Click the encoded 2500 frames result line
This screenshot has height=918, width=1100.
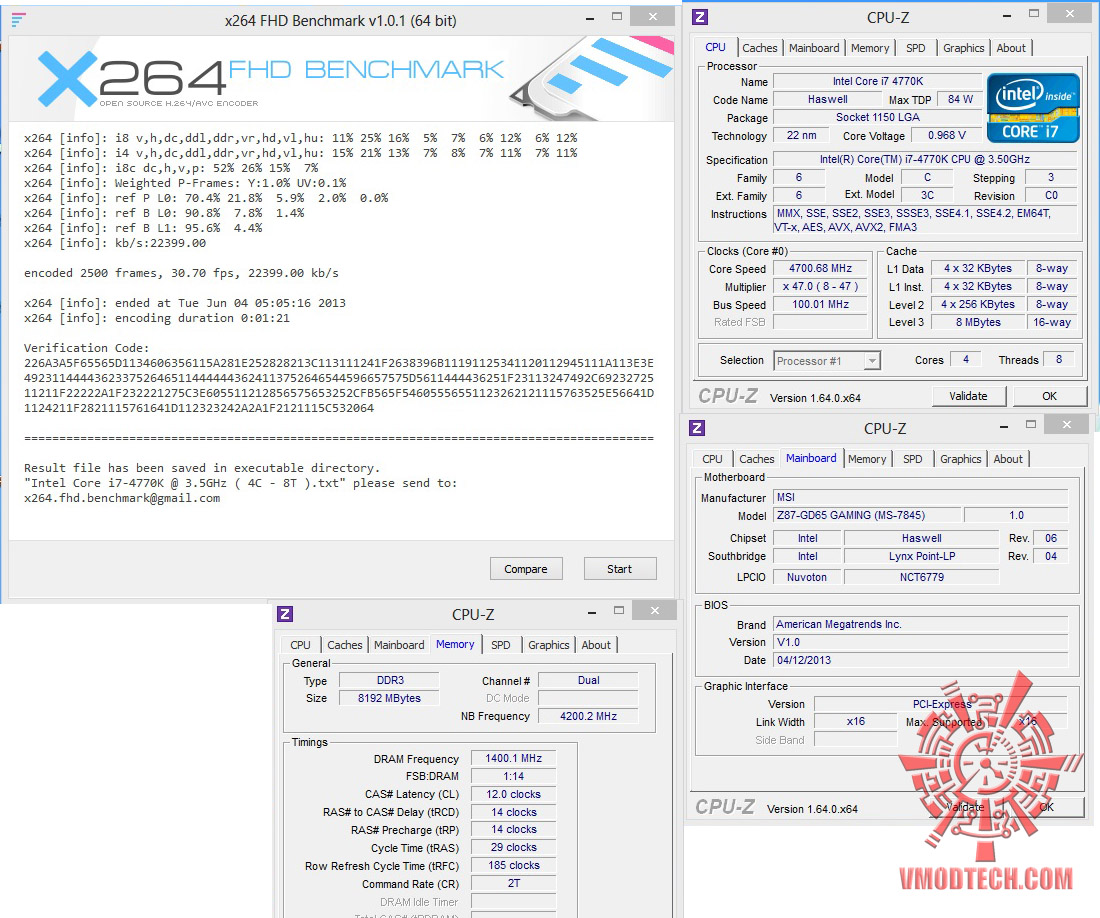pos(181,273)
